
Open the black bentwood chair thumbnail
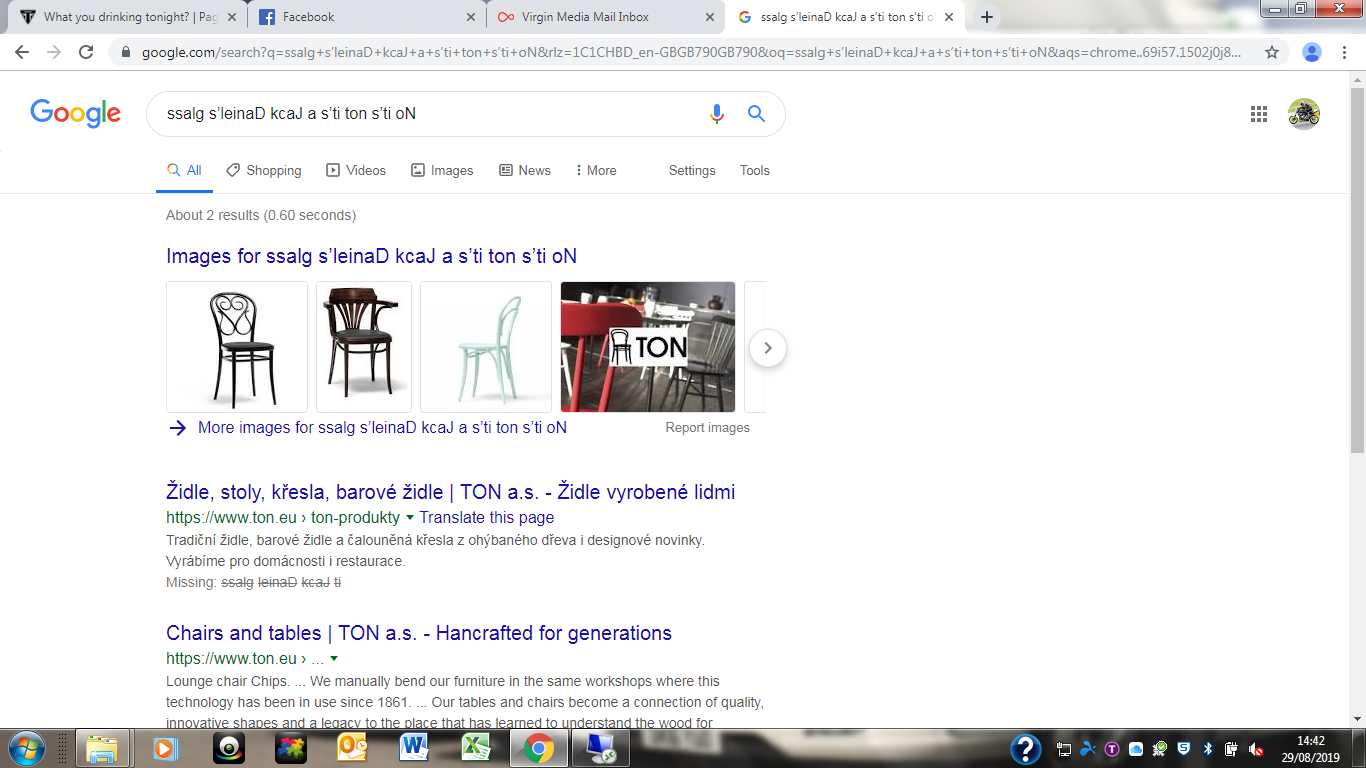(237, 347)
